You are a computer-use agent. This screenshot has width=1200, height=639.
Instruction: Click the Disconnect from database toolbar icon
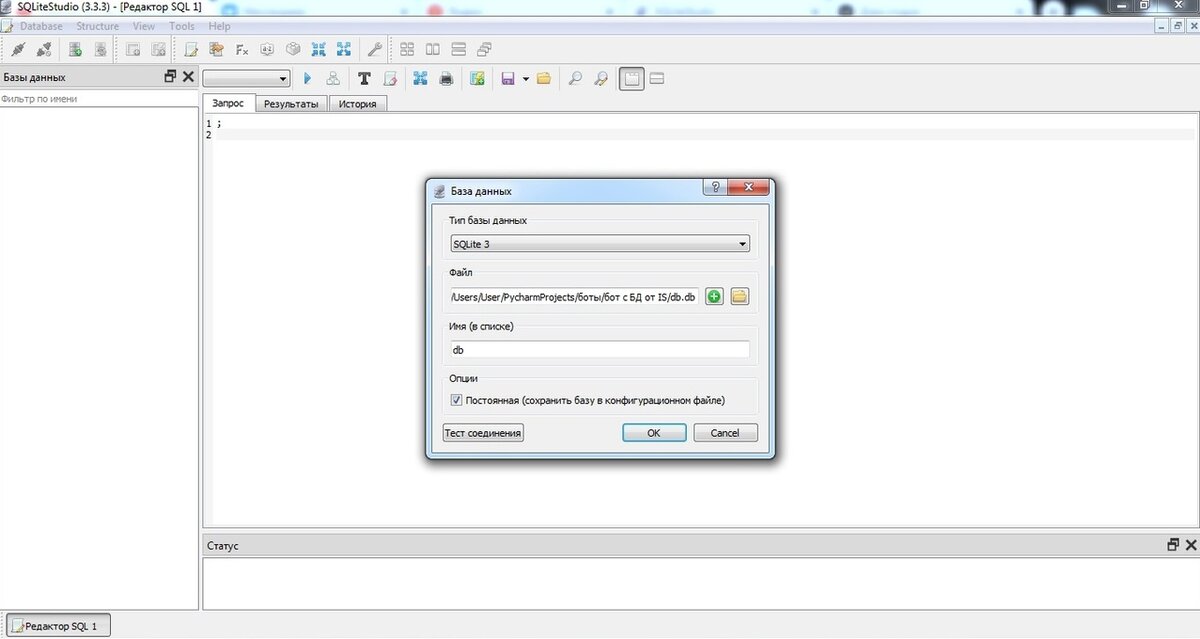44,49
